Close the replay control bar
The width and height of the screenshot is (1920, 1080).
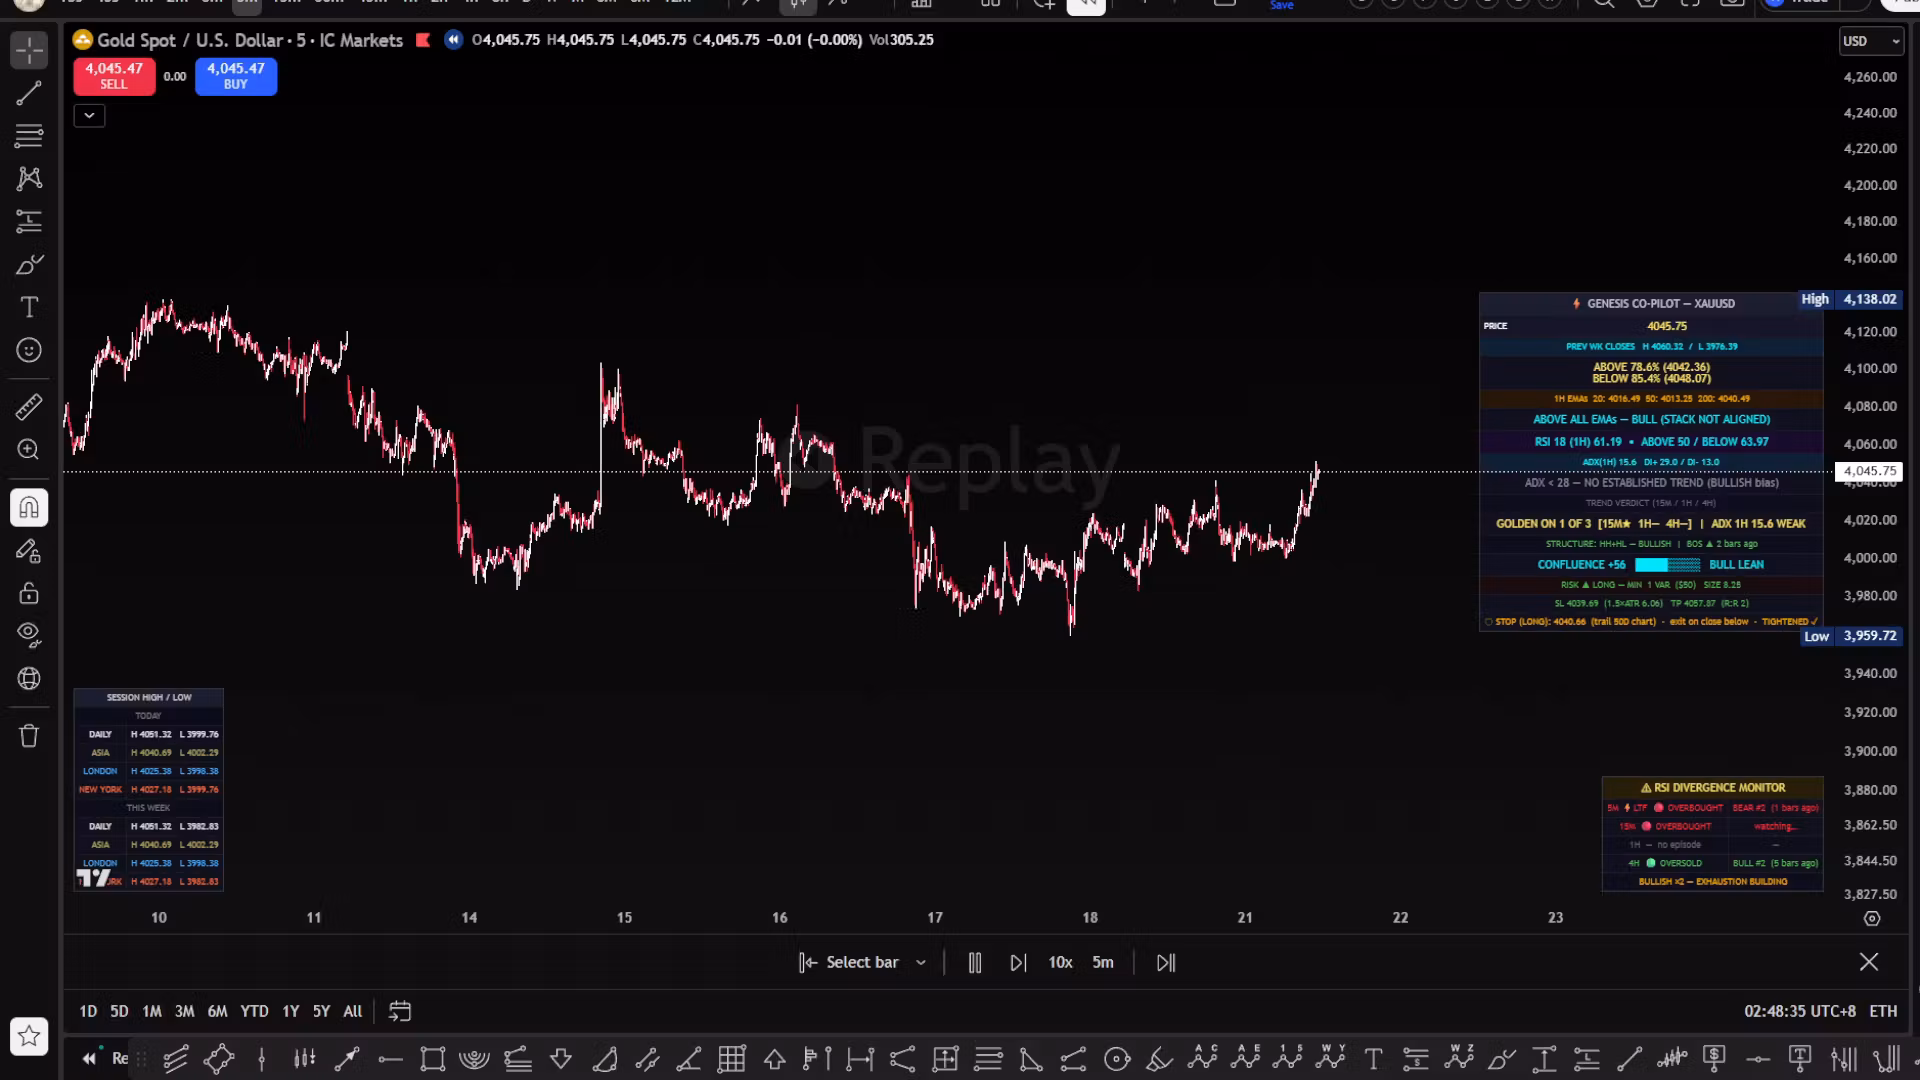click(1869, 962)
